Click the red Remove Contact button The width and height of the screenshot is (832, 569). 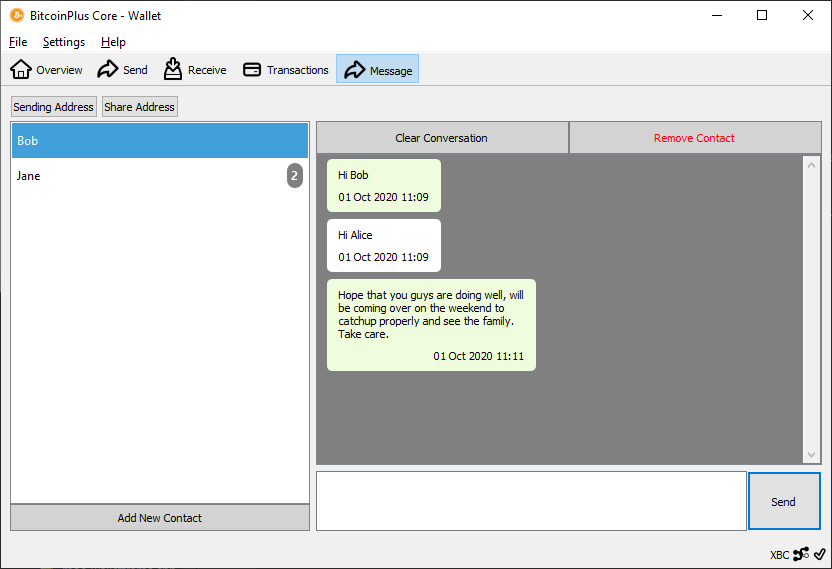tap(695, 138)
